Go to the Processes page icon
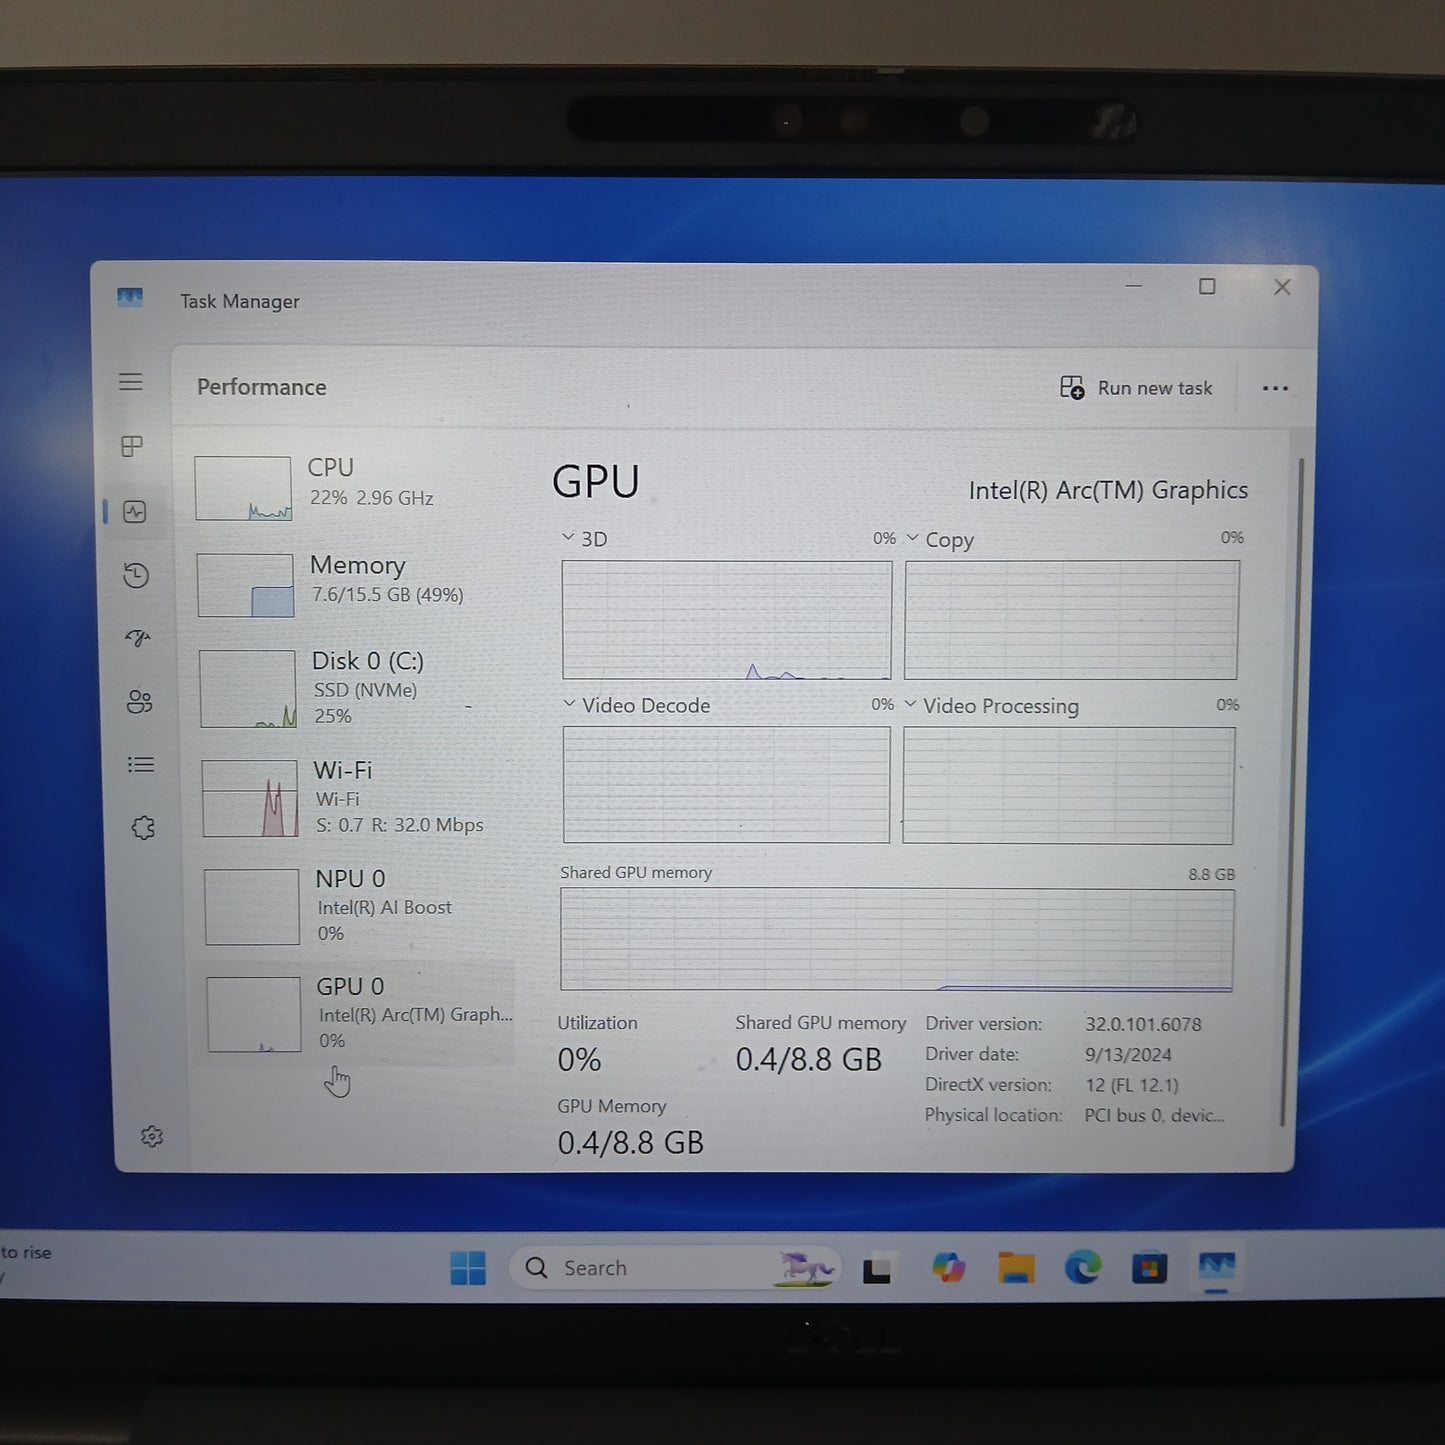This screenshot has height=1445, width=1445. pyautogui.click(x=131, y=446)
